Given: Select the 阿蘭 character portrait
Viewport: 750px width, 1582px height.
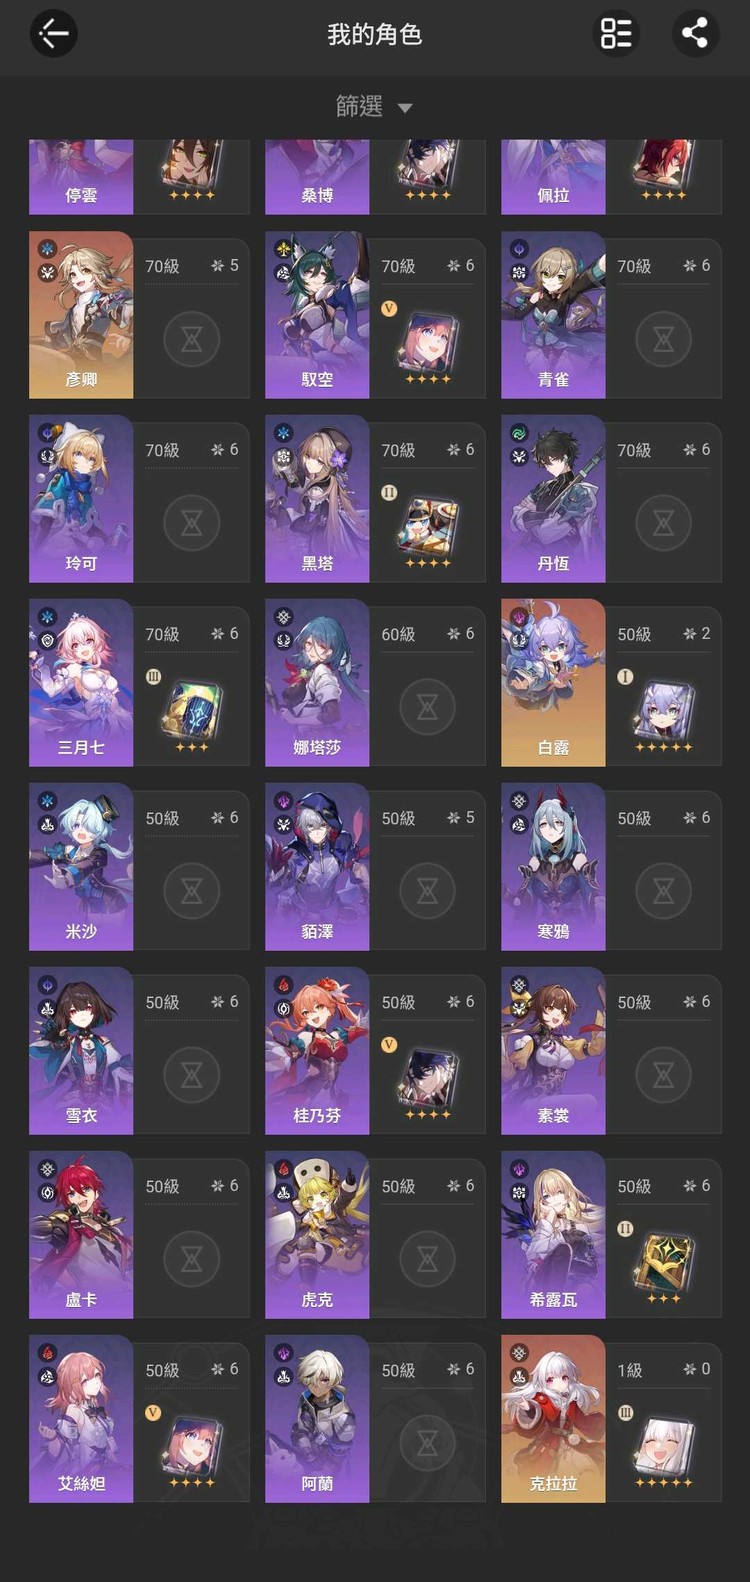Looking at the screenshot, I should pos(317,1419).
